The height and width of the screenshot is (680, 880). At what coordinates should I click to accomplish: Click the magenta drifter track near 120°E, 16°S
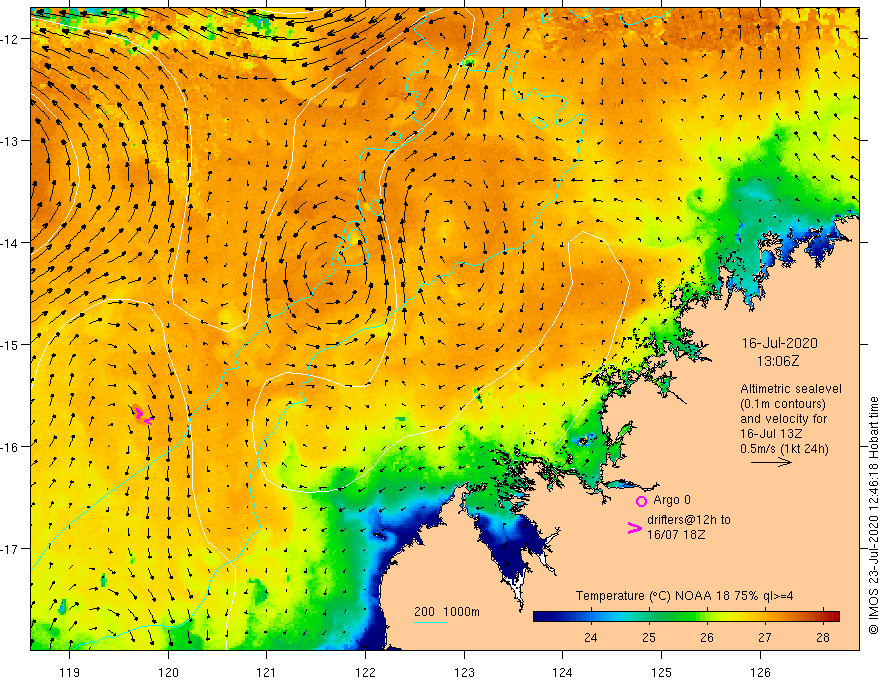point(143,416)
